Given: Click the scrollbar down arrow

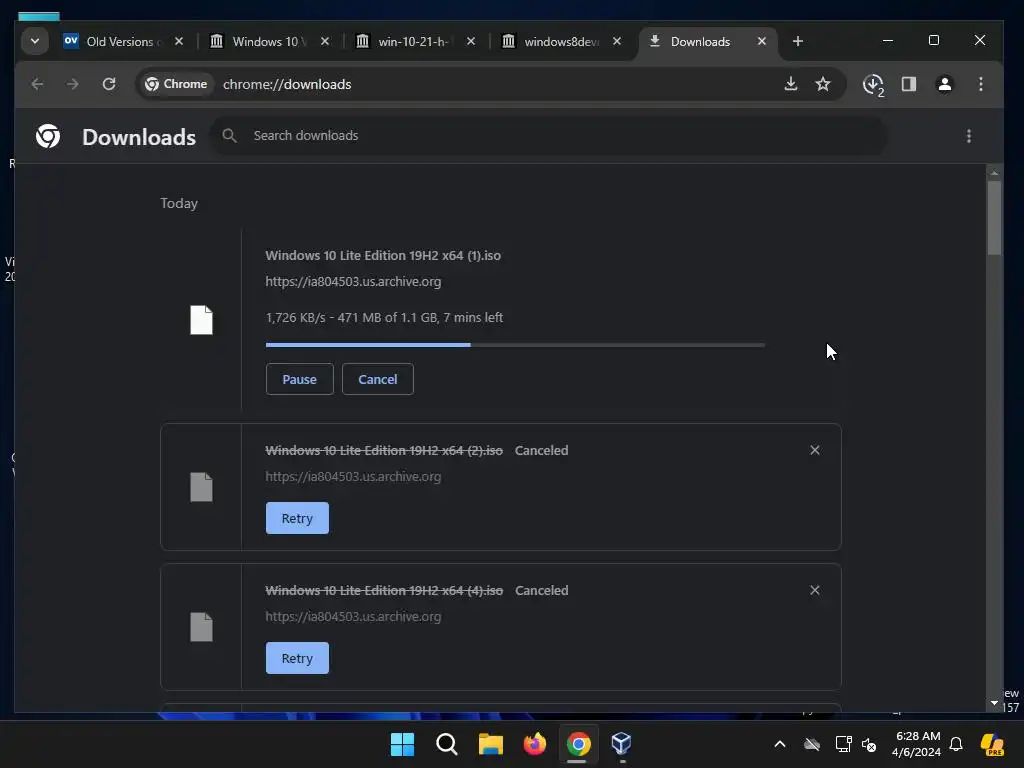Looking at the screenshot, I should (x=994, y=703).
